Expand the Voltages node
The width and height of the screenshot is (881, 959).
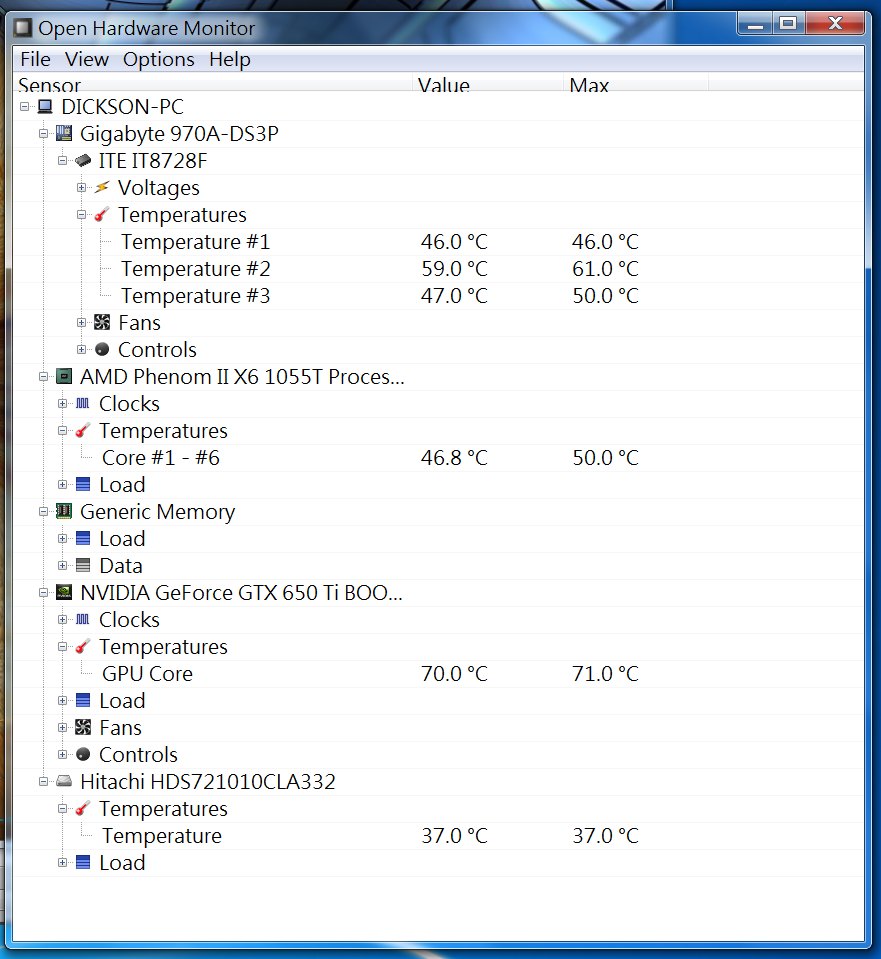point(81,187)
